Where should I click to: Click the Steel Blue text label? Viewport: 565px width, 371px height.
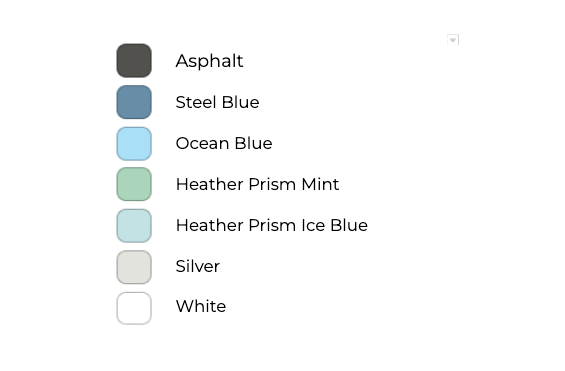coord(217,102)
